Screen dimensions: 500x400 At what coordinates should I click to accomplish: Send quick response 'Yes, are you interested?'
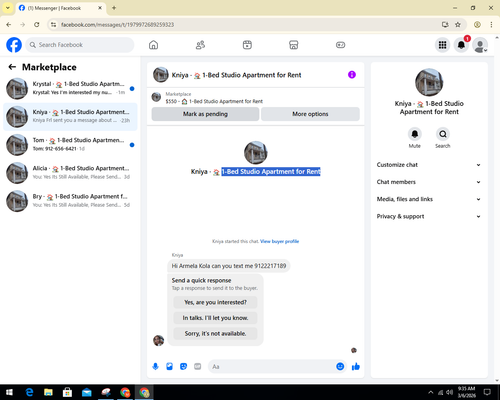click(x=215, y=302)
